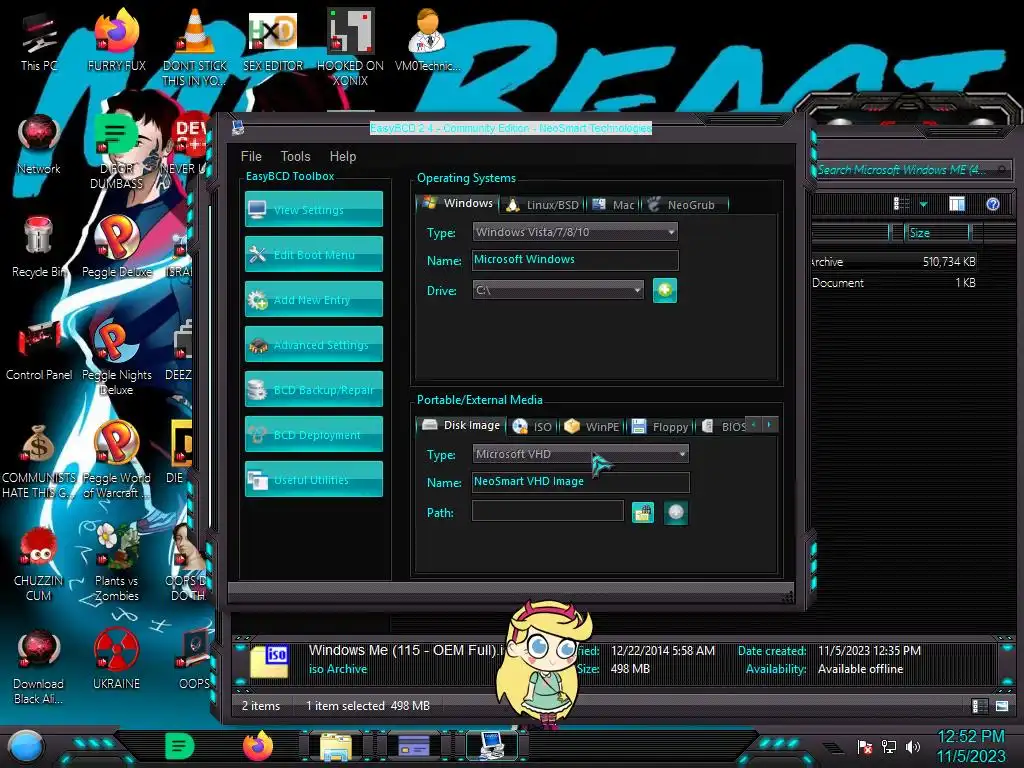
Task: Click green add entry icon beside Drive
Action: (x=665, y=291)
